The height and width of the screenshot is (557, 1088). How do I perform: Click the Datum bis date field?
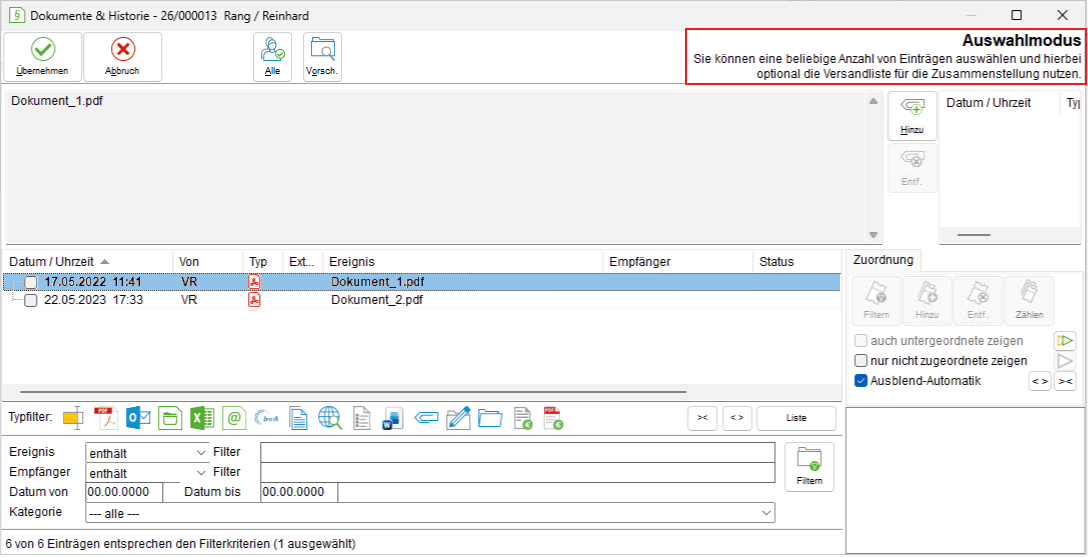(299, 492)
